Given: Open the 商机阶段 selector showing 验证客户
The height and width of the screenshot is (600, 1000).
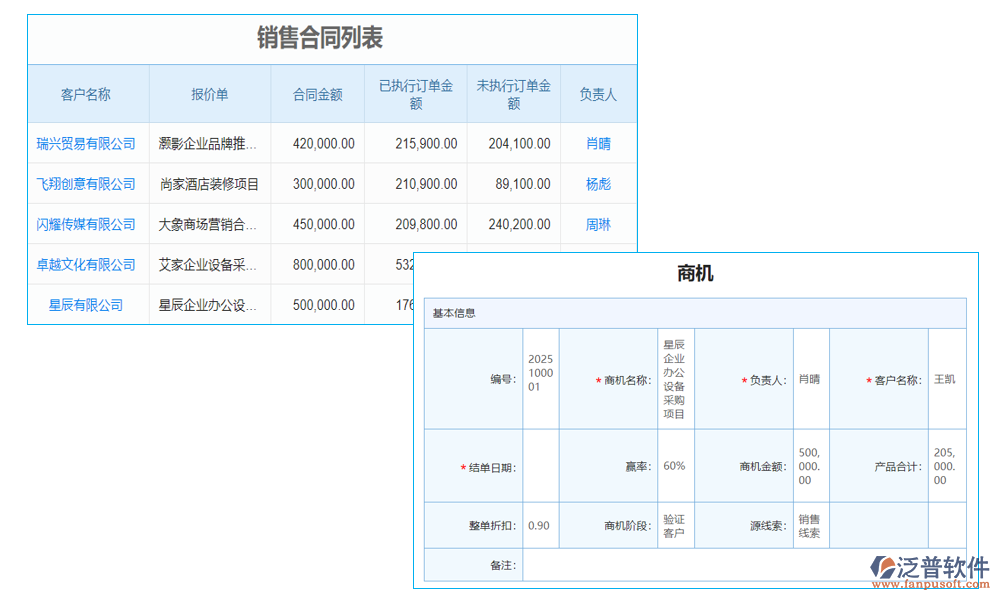Looking at the screenshot, I should 673,525.
